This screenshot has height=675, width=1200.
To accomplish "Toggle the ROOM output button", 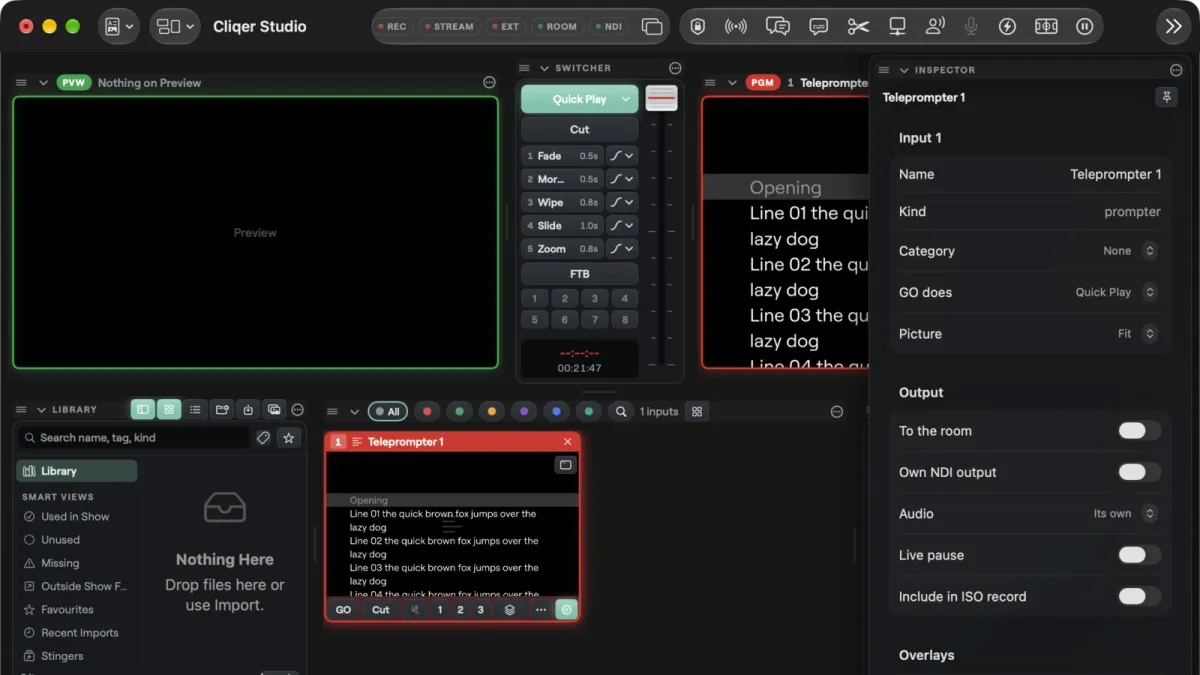I will click(557, 27).
